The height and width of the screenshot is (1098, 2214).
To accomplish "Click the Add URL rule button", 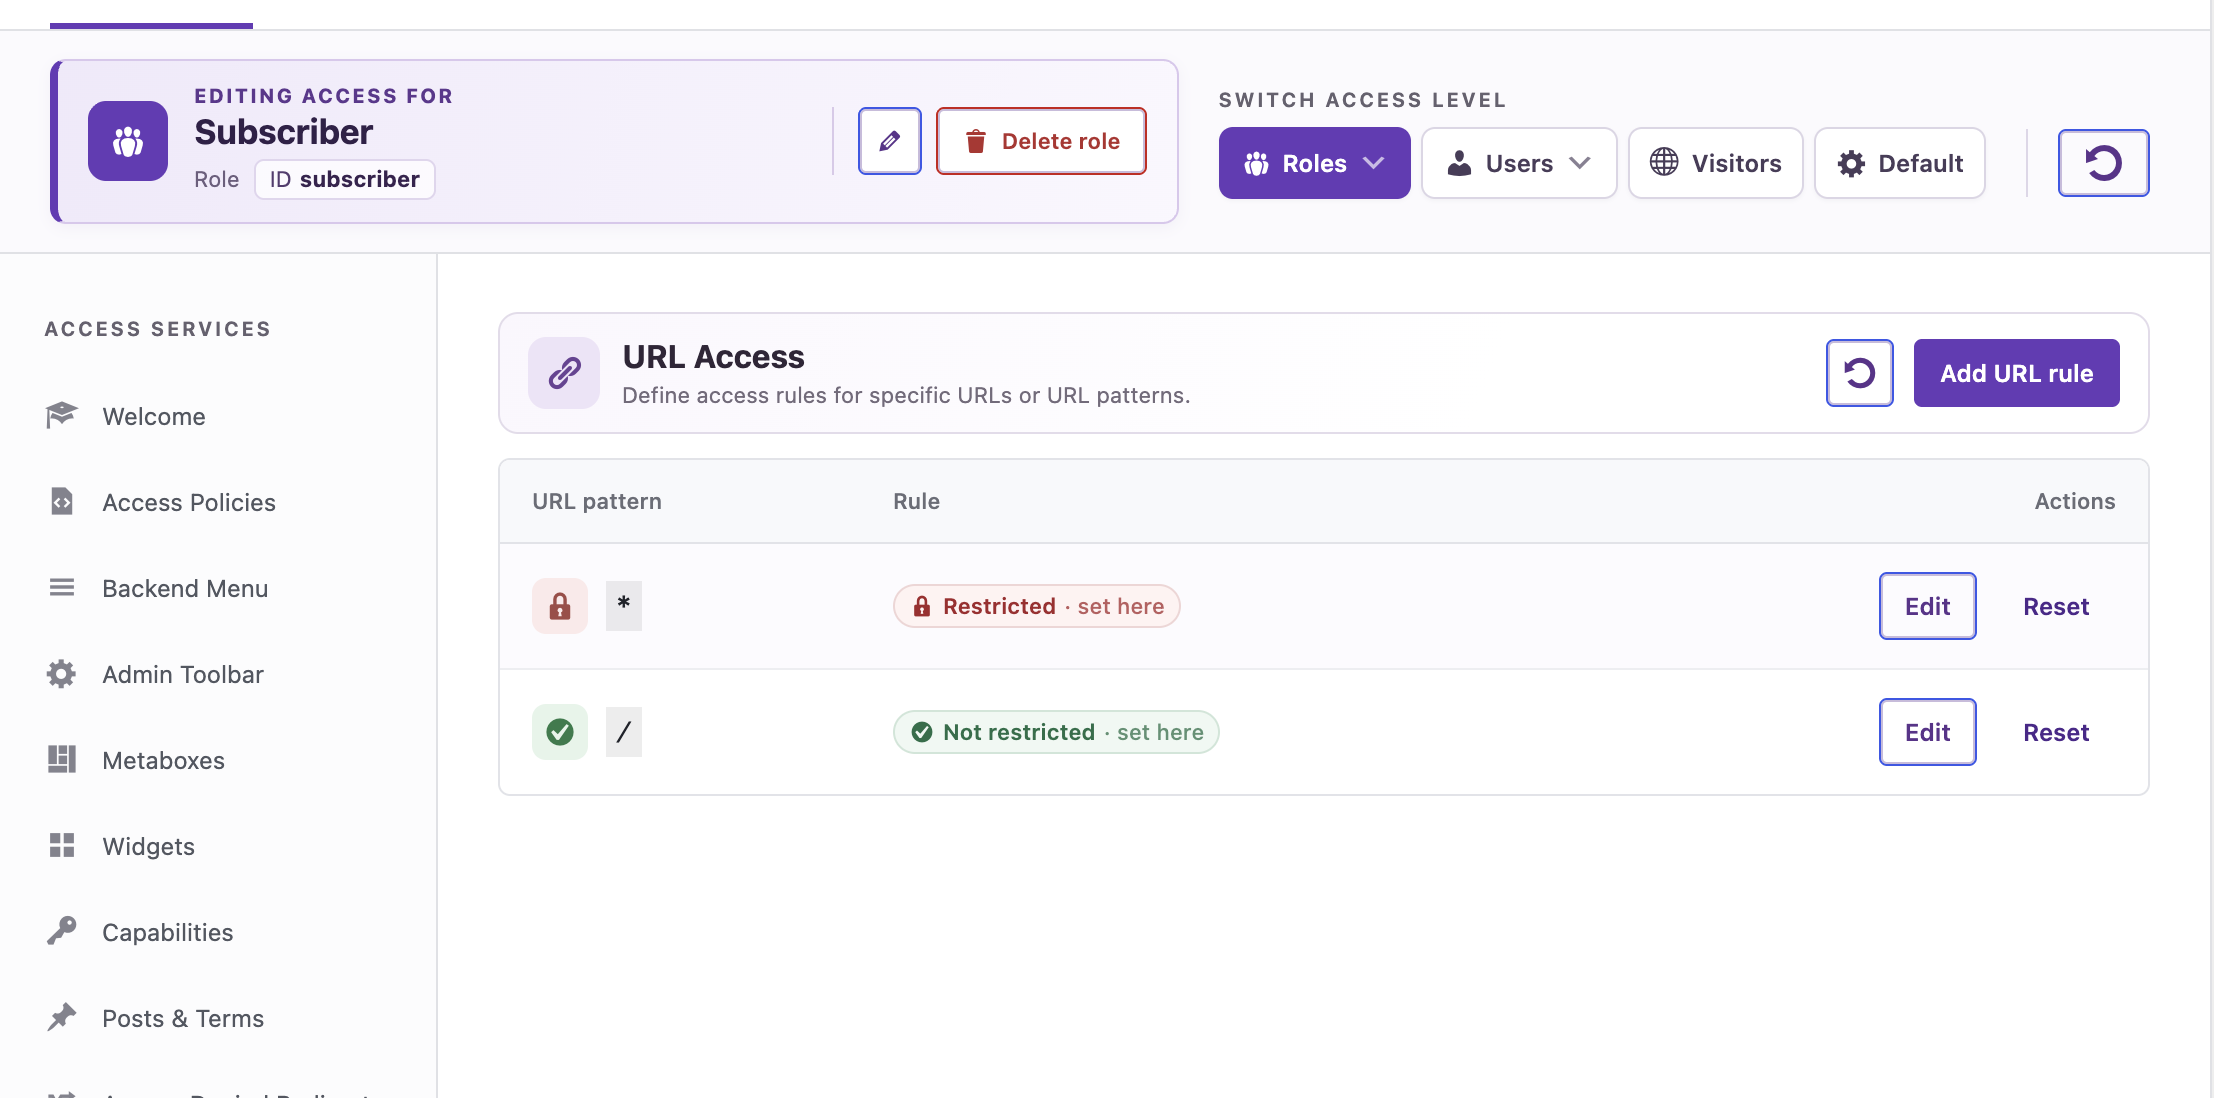I will tap(2016, 373).
